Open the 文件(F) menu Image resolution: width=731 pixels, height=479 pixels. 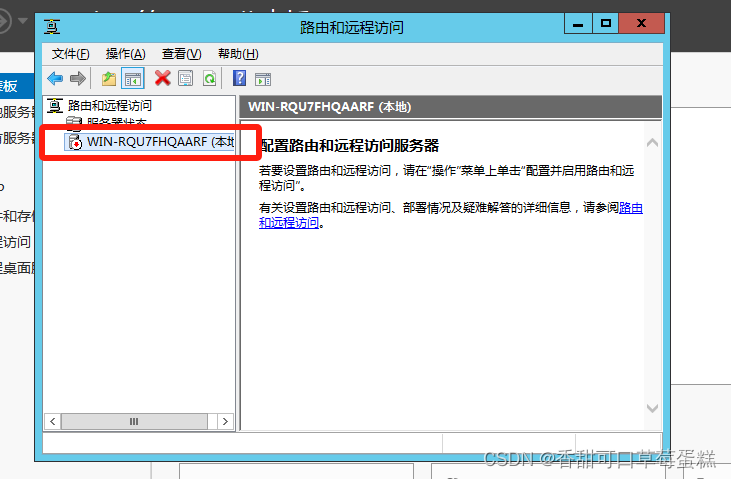(x=70, y=54)
